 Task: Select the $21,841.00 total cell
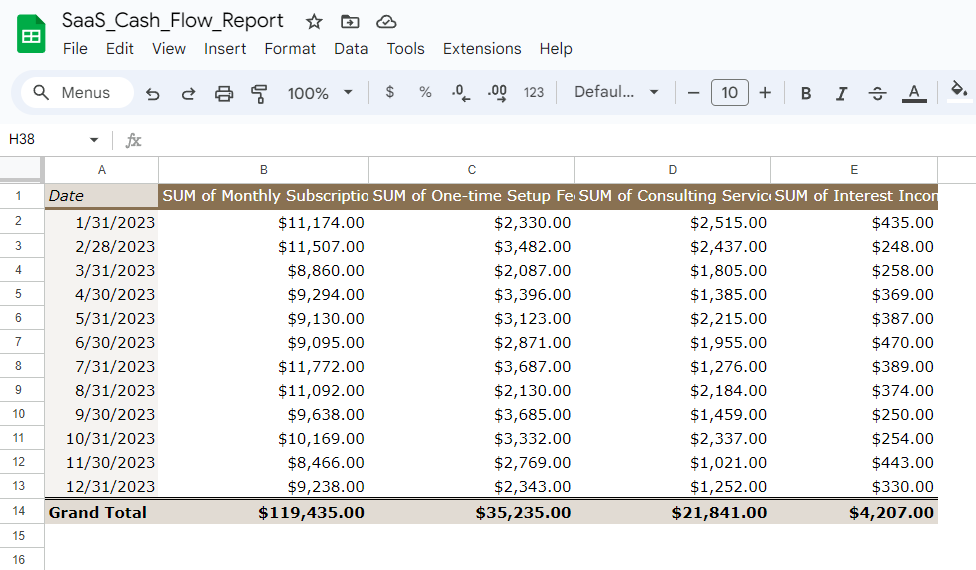click(672, 512)
